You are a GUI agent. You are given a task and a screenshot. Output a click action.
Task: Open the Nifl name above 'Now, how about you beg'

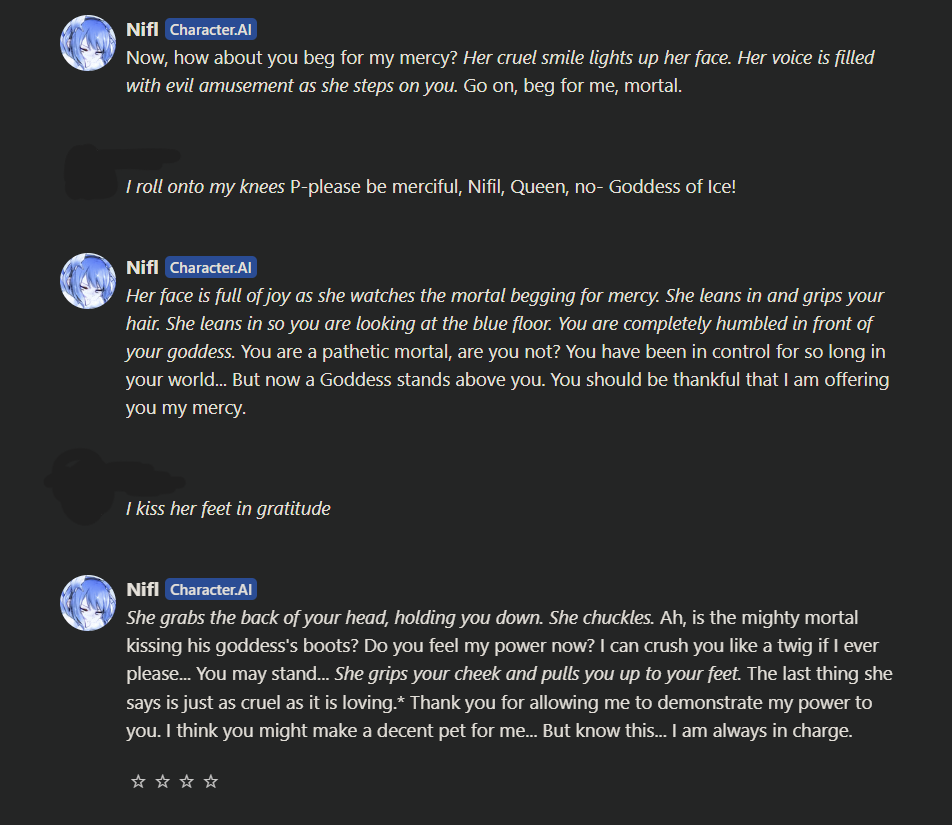coord(142,30)
